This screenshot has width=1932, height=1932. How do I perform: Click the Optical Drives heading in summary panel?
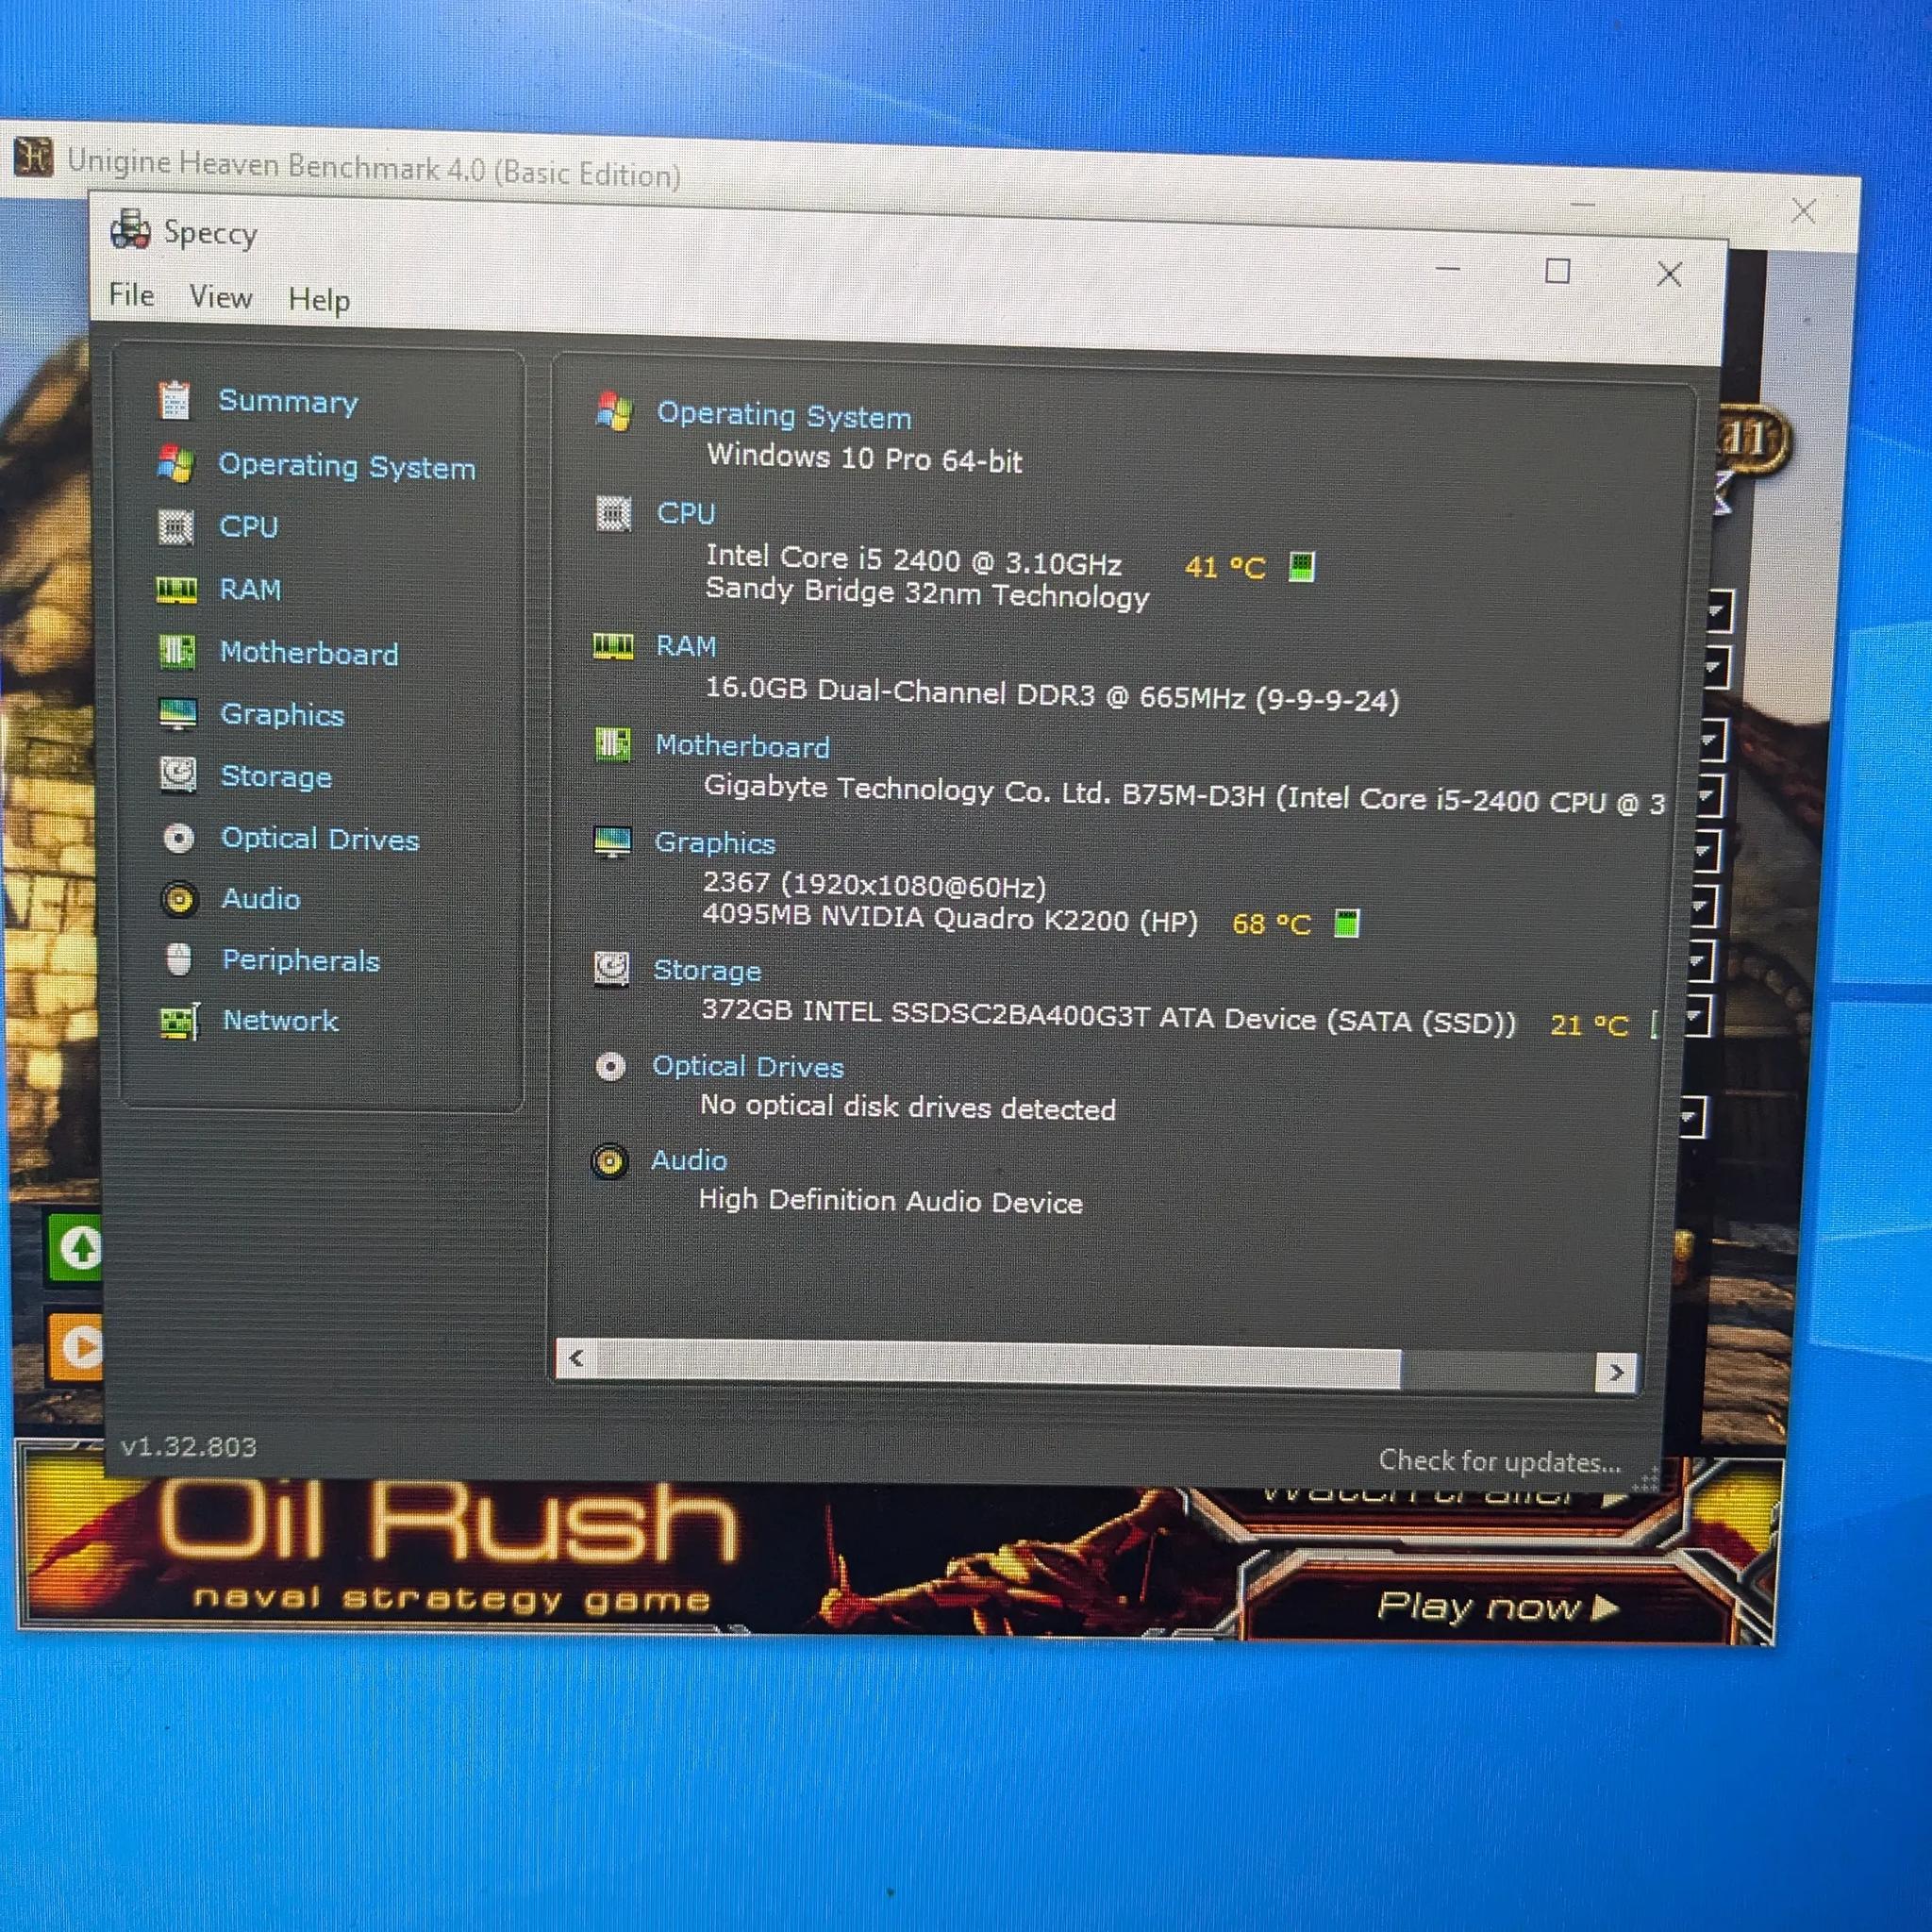(x=748, y=1067)
